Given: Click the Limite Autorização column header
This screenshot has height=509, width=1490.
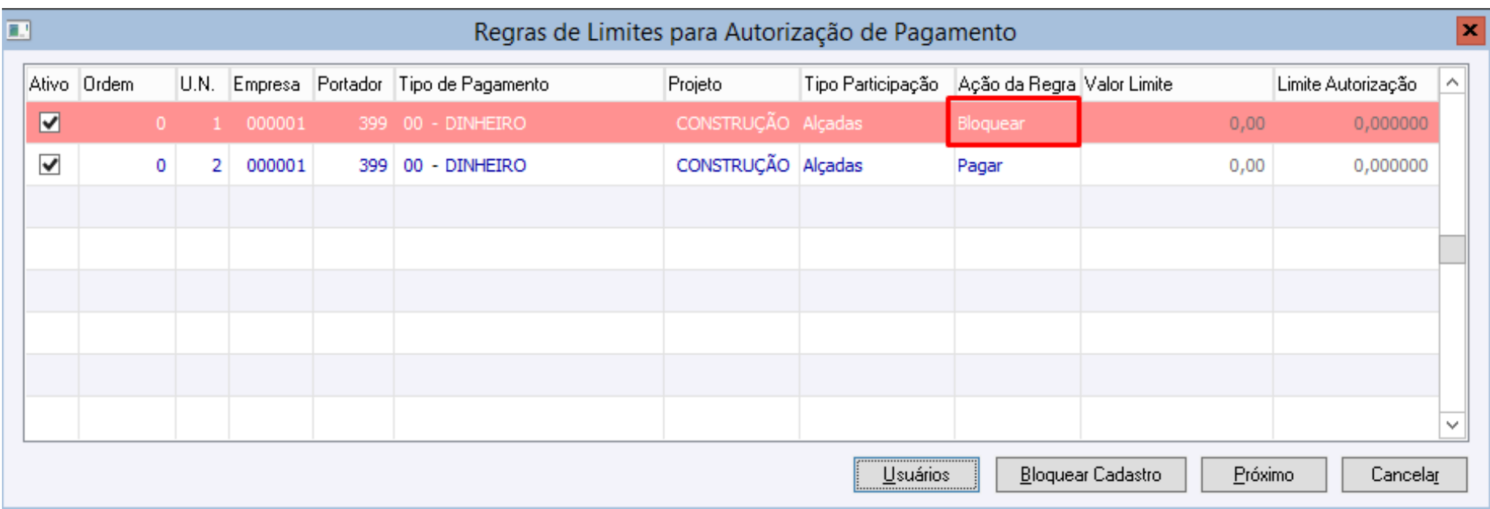Looking at the screenshot, I should pyautogui.click(x=1353, y=85).
